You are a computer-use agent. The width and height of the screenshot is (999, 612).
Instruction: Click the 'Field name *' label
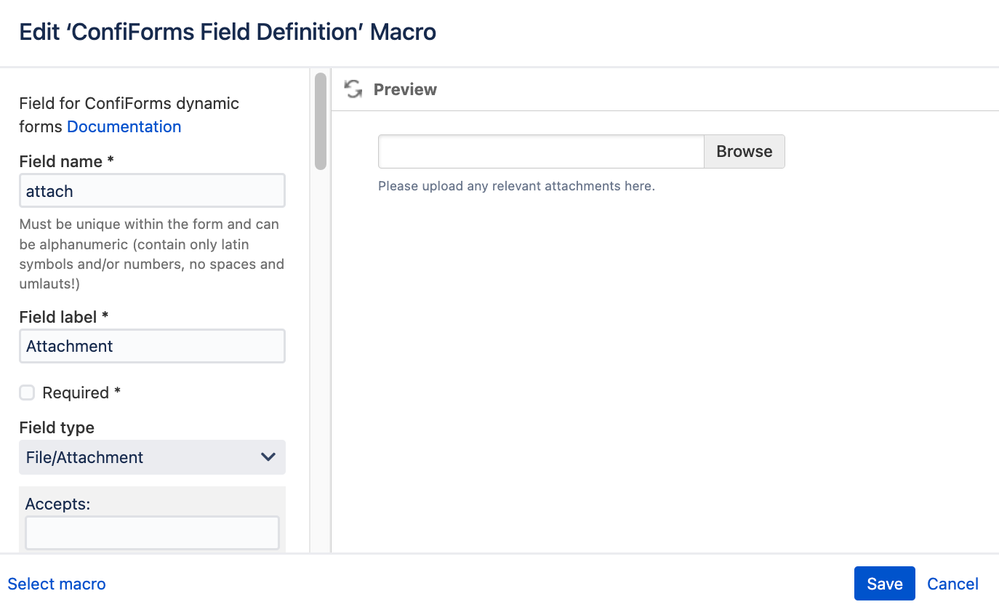(66, 162)
